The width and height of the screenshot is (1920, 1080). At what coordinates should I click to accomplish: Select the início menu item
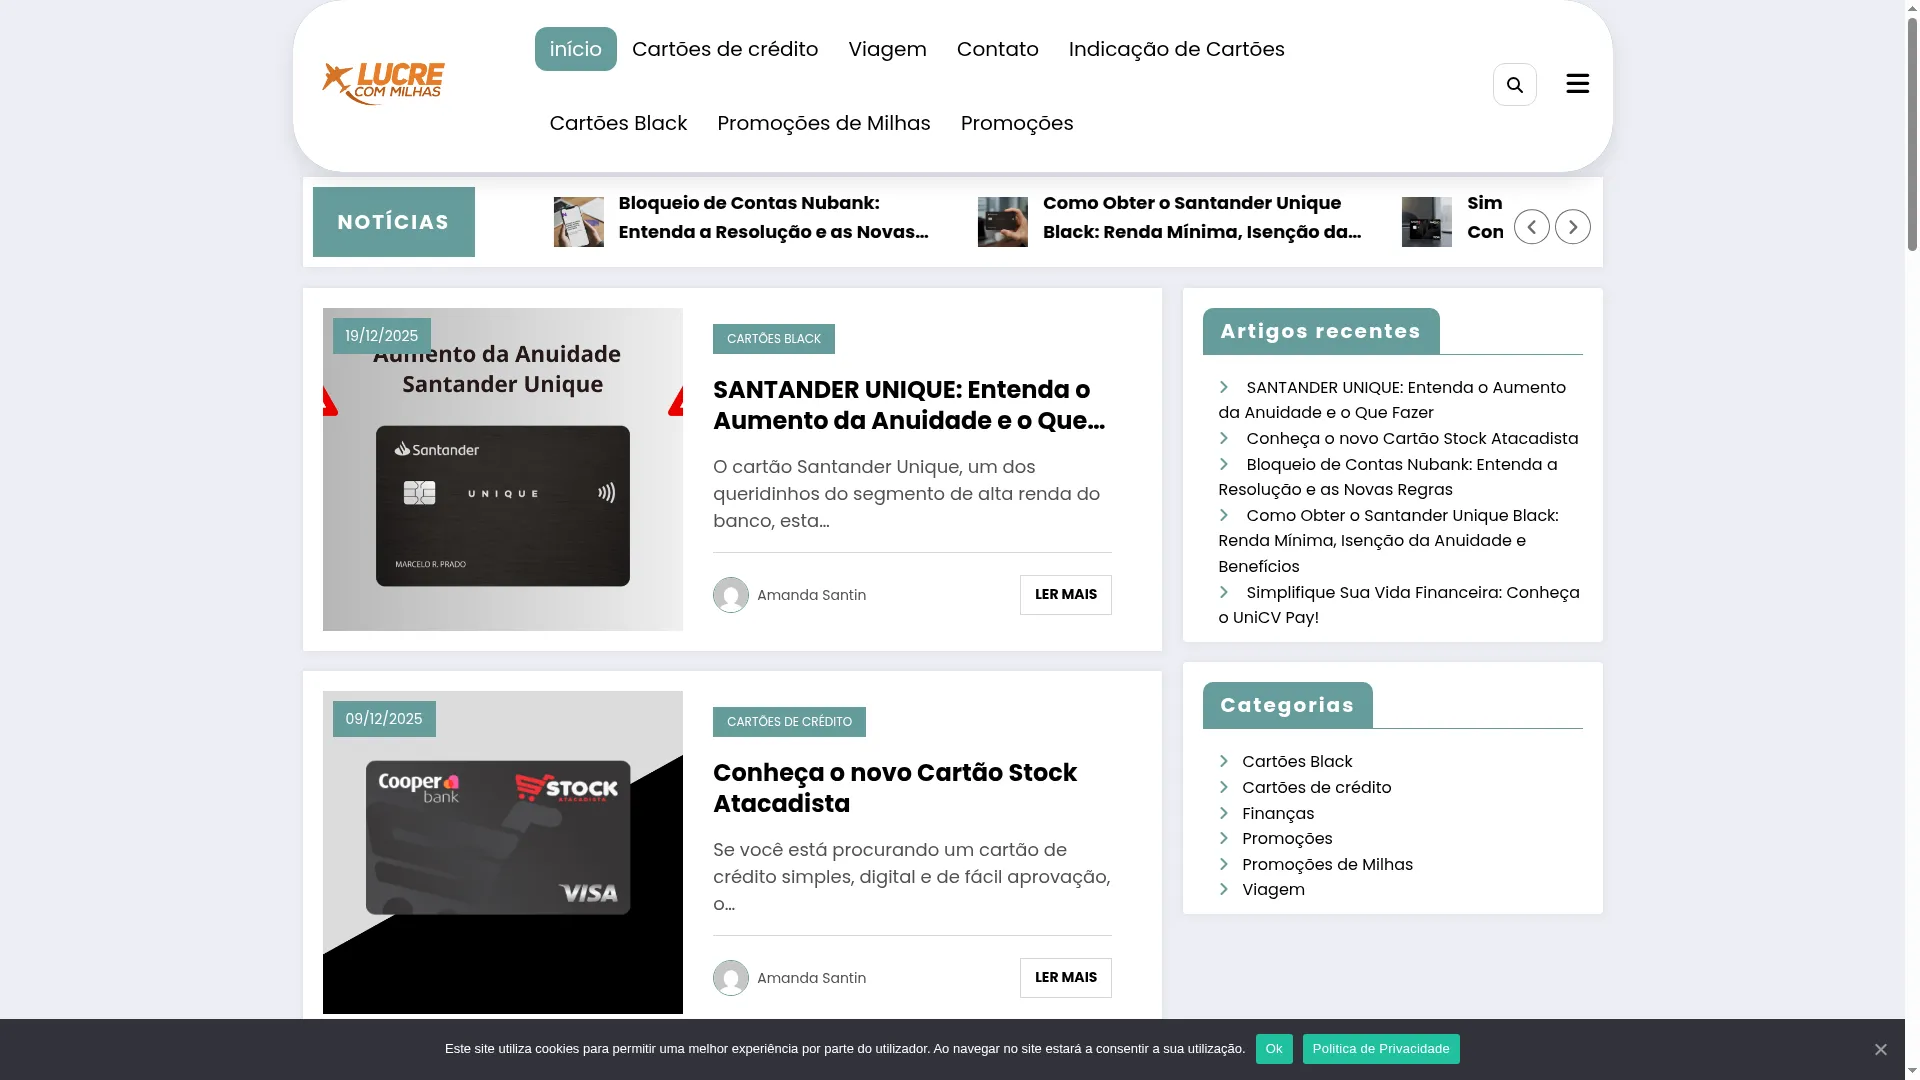[575, 49]
